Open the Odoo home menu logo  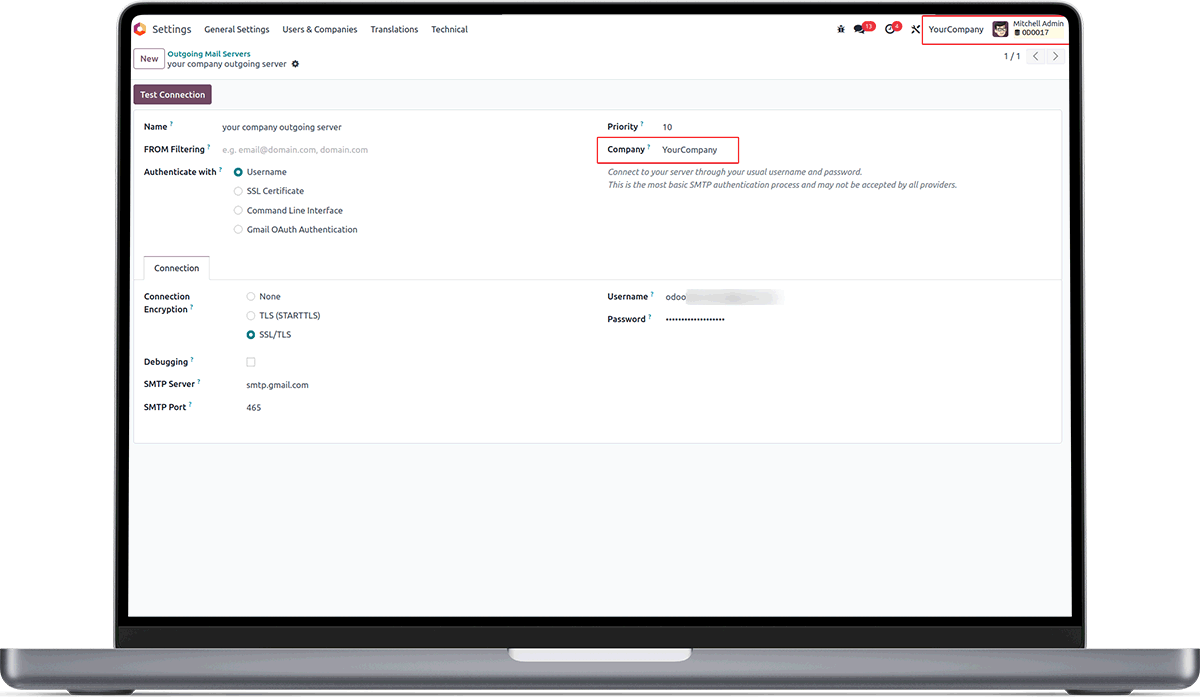[x=140, y=29]
